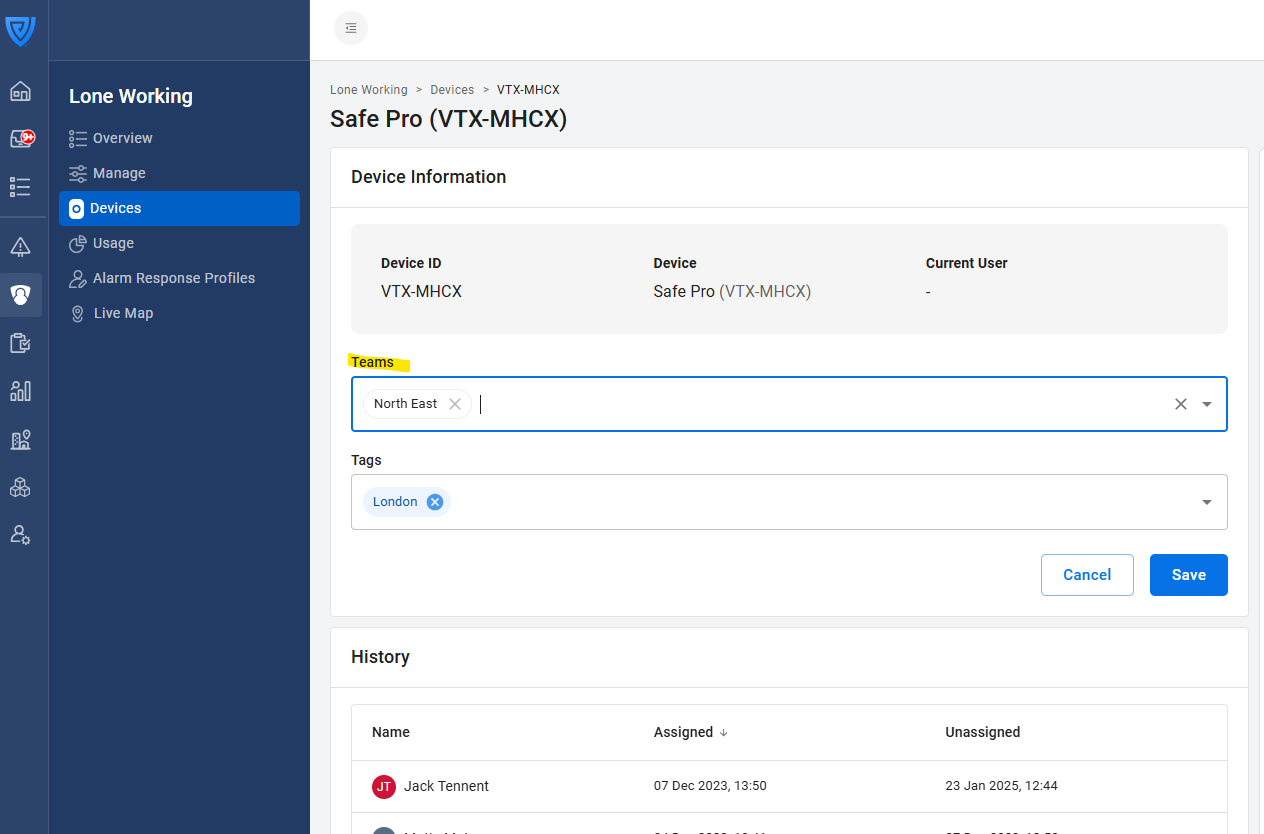Collapse the sidebar with the menu toggle
This screenshot has height=834, width=1264.
(x=351, y=28)
